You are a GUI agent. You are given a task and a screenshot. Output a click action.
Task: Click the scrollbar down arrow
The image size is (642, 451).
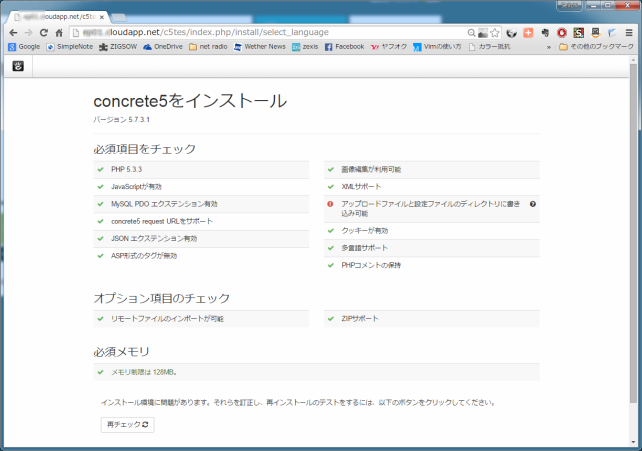pyautogui.click(x=633, y=442)
